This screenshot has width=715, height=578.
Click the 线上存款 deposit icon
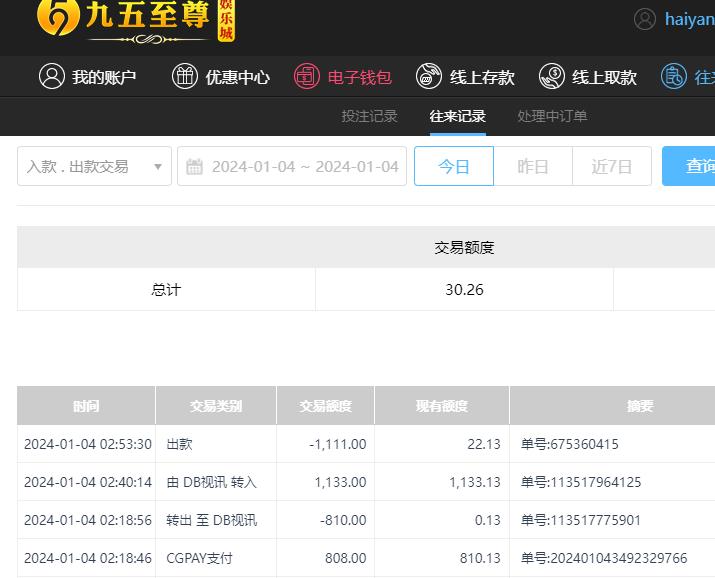pos(429,77)
